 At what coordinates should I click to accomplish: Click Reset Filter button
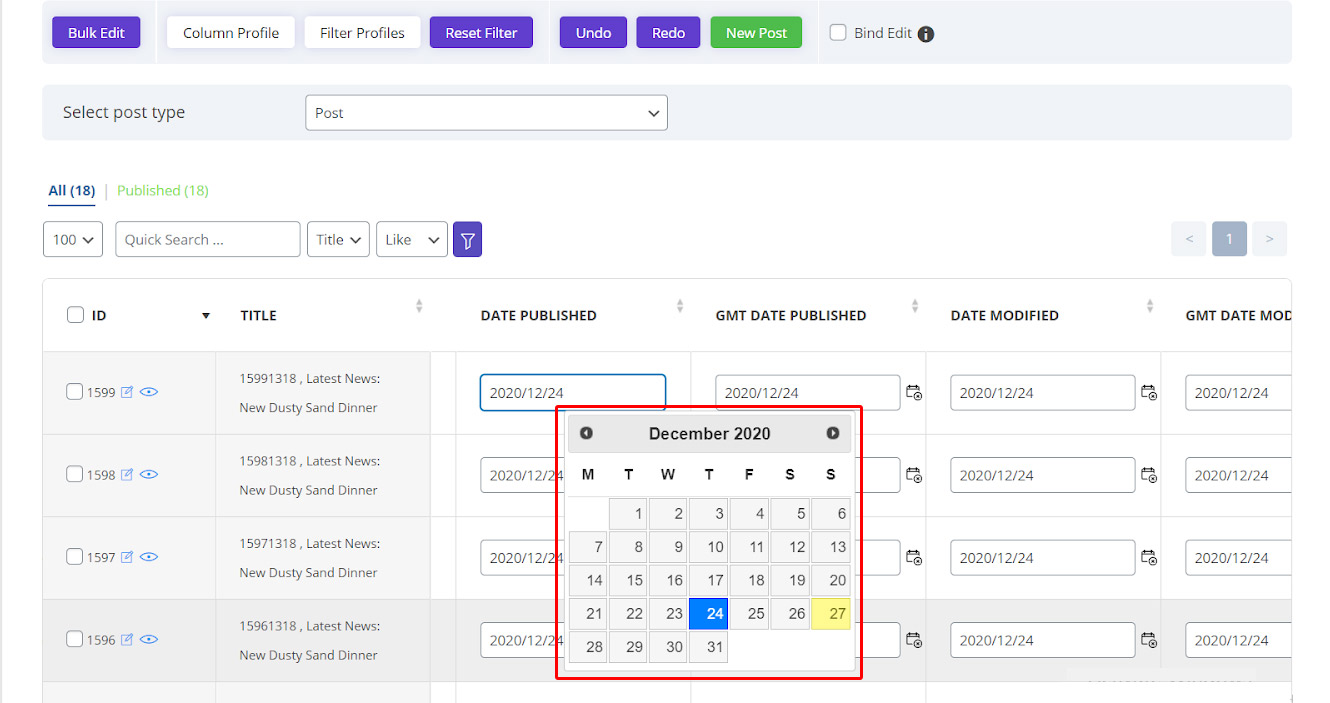(x=481, y=33)
